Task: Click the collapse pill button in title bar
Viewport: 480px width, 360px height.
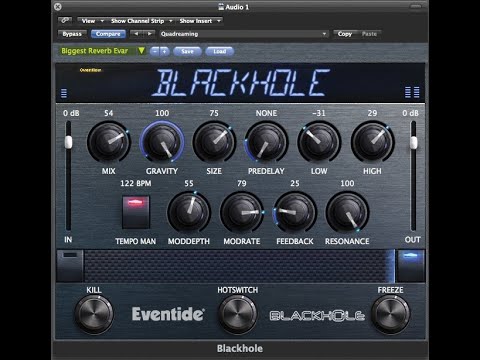Action: [416, 6]
